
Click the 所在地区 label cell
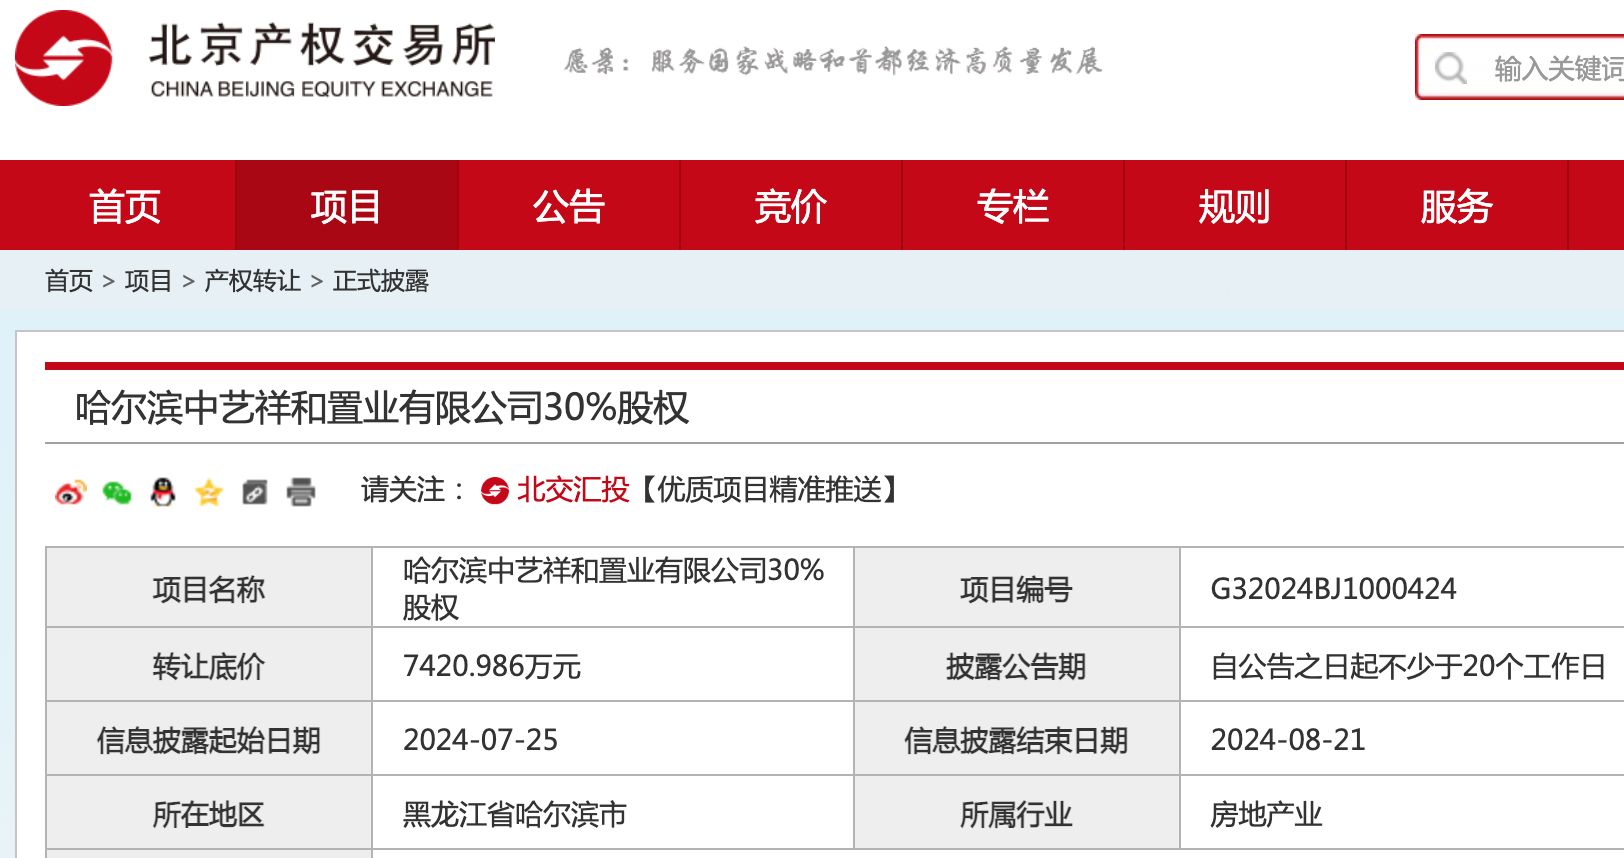coord(209,813)
